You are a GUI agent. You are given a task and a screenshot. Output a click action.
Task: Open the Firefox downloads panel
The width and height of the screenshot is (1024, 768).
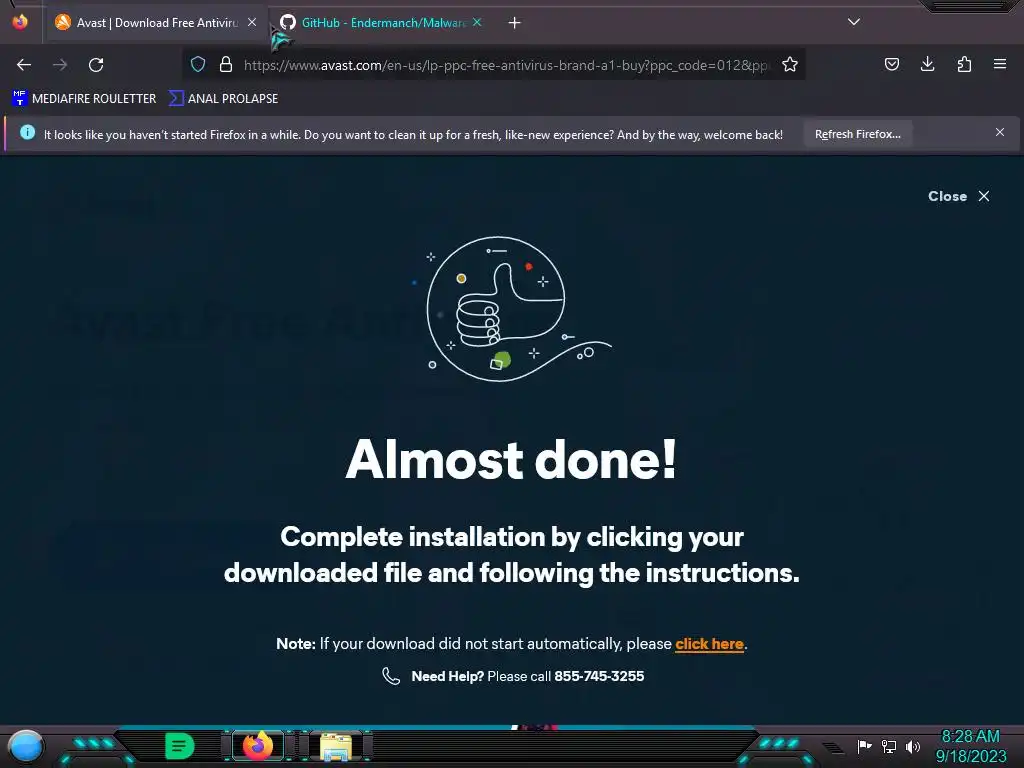pyautogui.click(x=927, y=64)
